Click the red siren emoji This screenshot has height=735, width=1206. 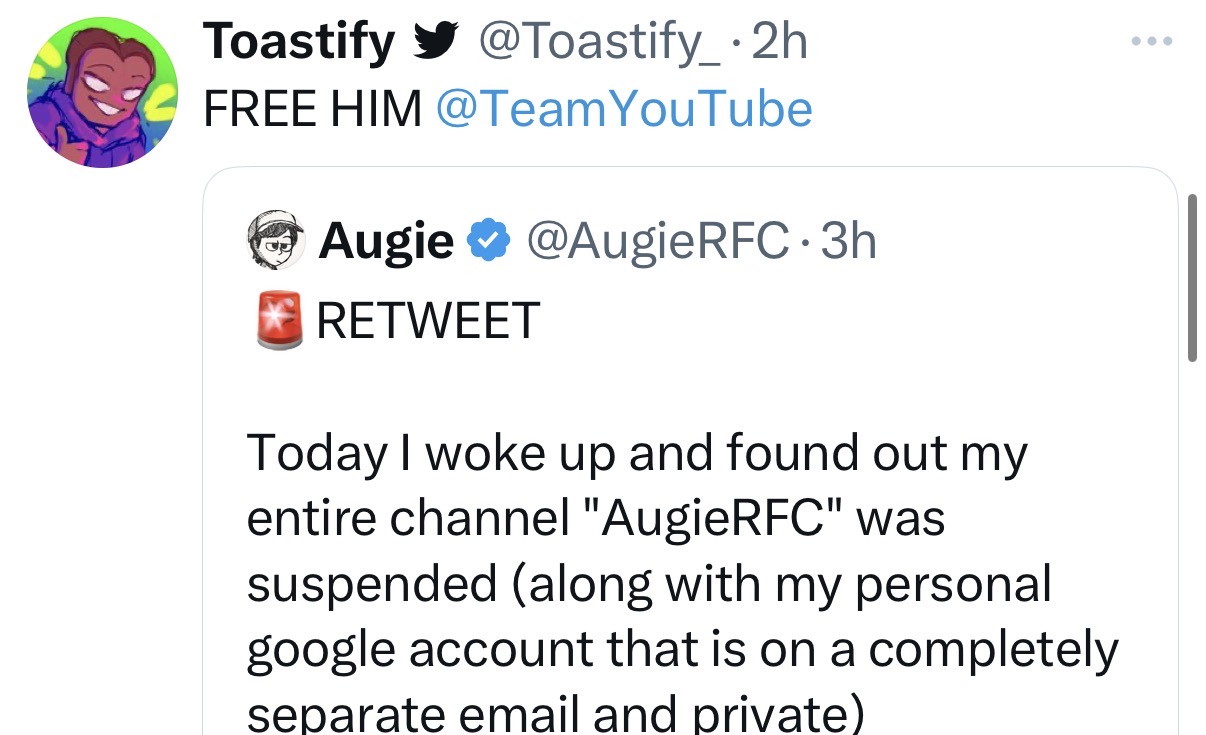pos(279,321)
